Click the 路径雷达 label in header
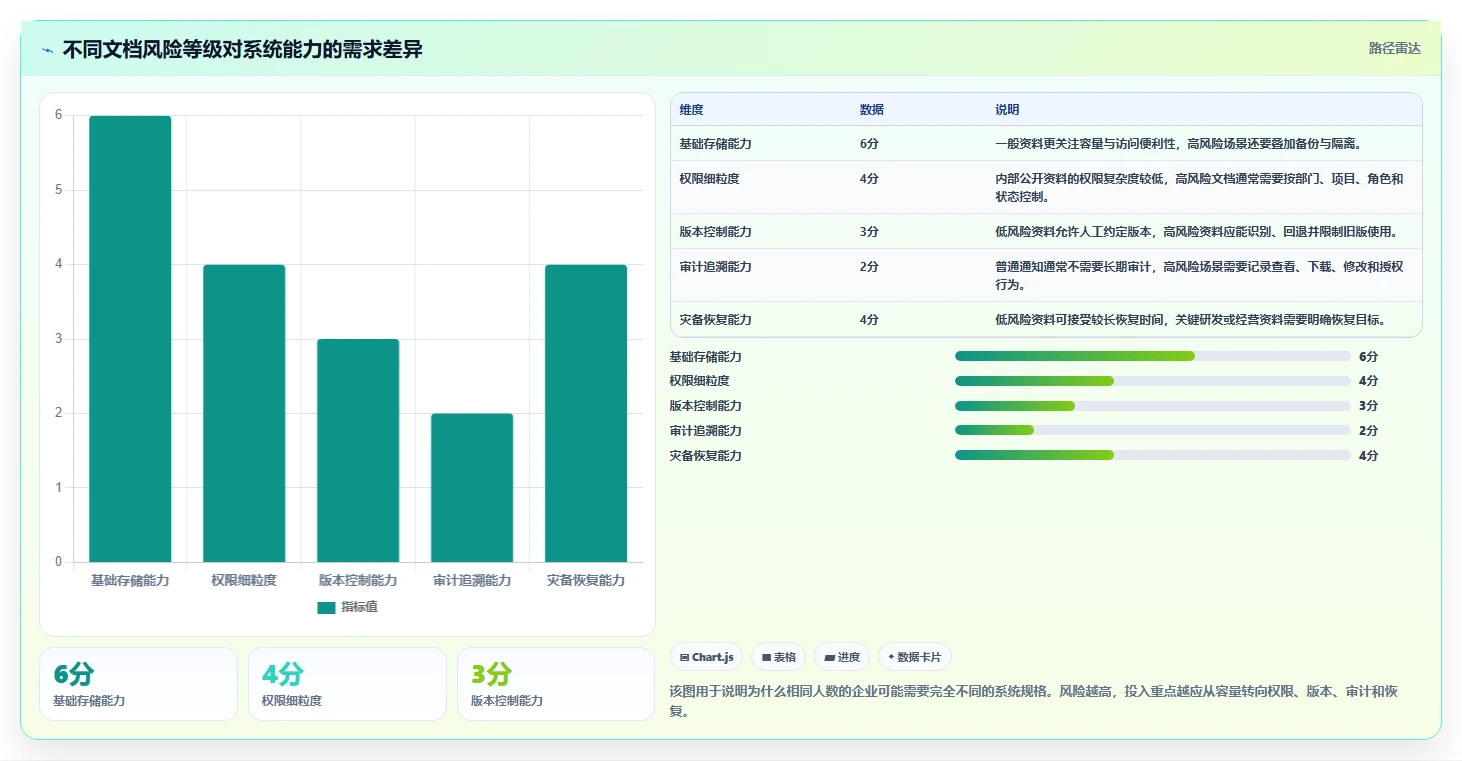1462x761 pixels. 1394,48
